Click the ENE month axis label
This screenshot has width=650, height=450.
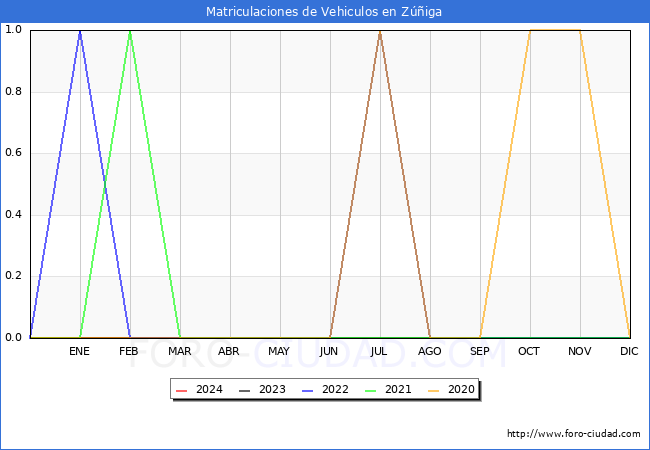click(x=79, y=351)
